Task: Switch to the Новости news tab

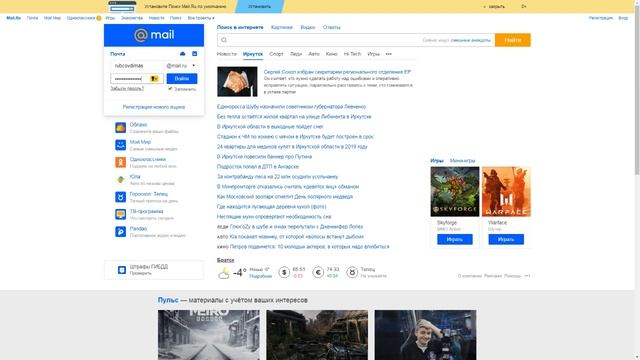Action: tap(227, 54)
